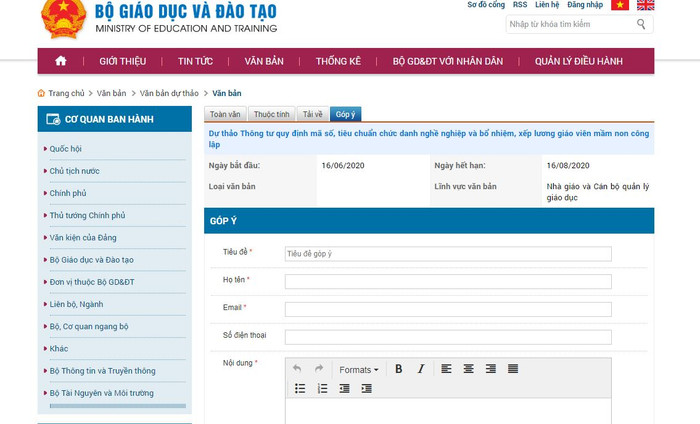Image resolution: width=700 pixels, height=424 pixels.
Task: Click the home icon in navigation bar
Action: [x=61, y=61]
